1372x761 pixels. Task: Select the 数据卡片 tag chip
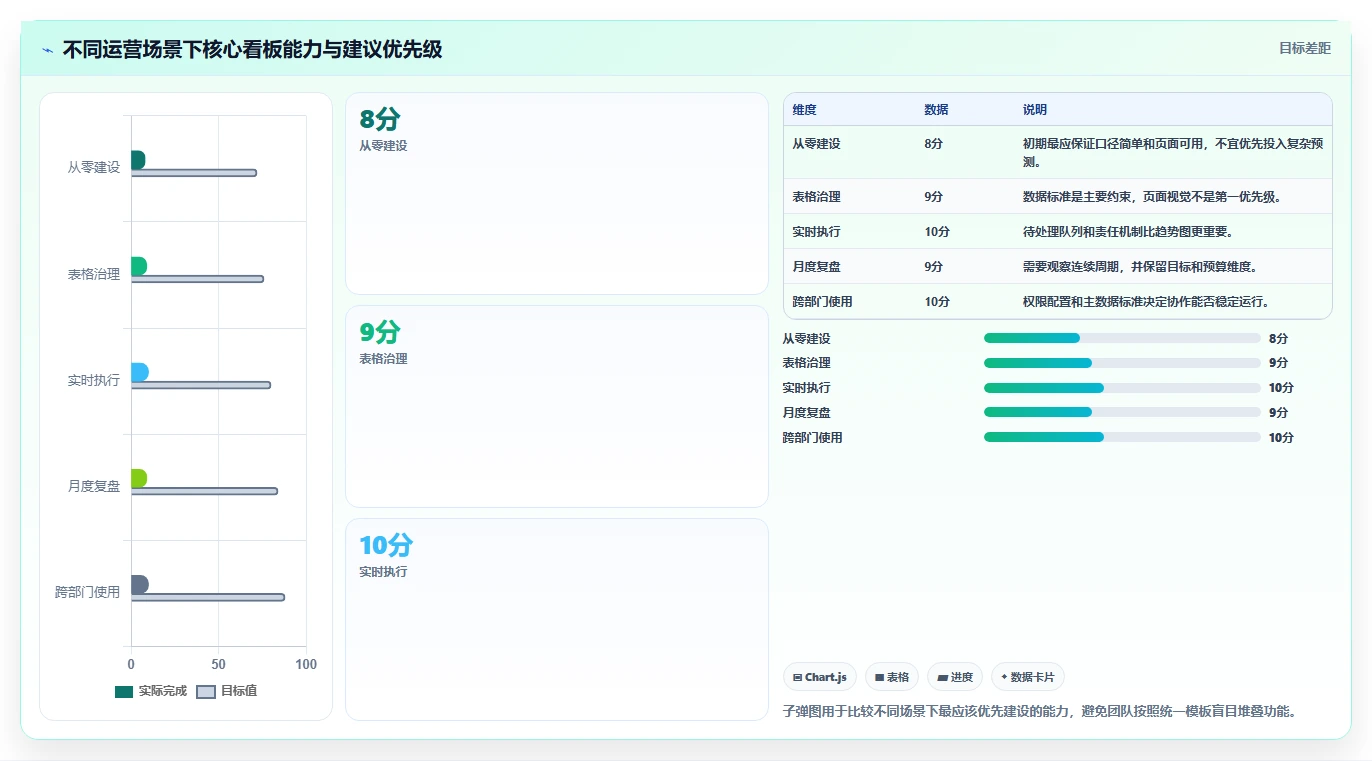pyautogui.click(x=1027, y=677)
